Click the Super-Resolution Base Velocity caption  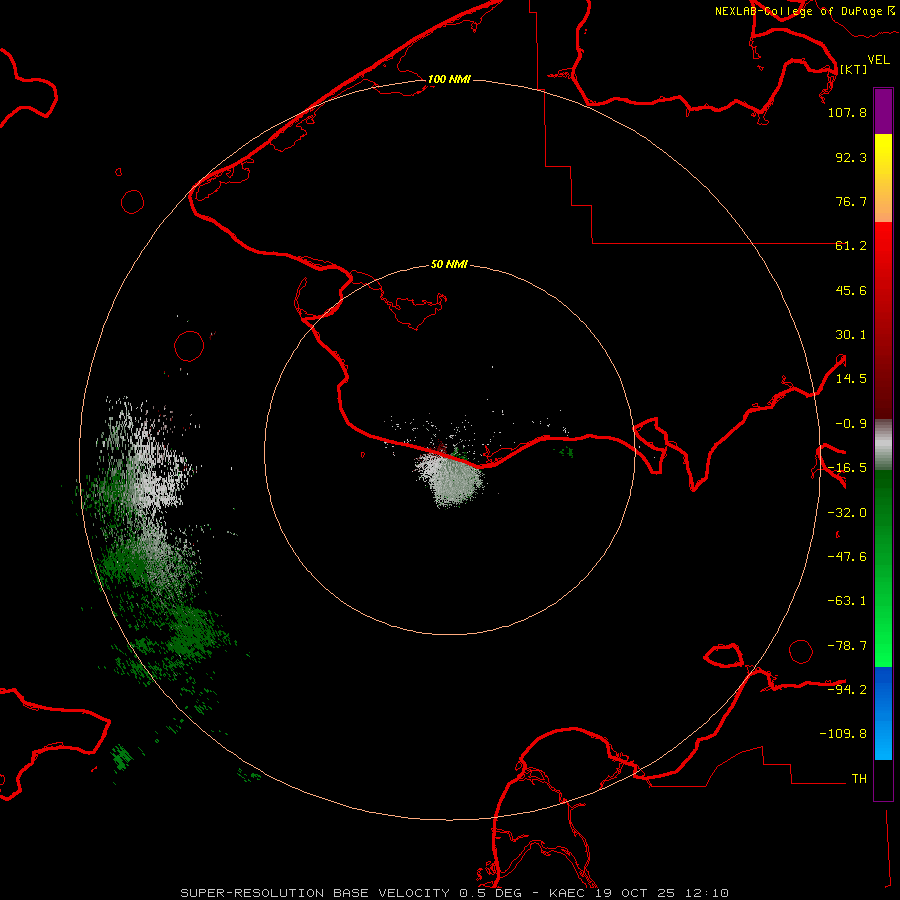(x=455, y=893)
